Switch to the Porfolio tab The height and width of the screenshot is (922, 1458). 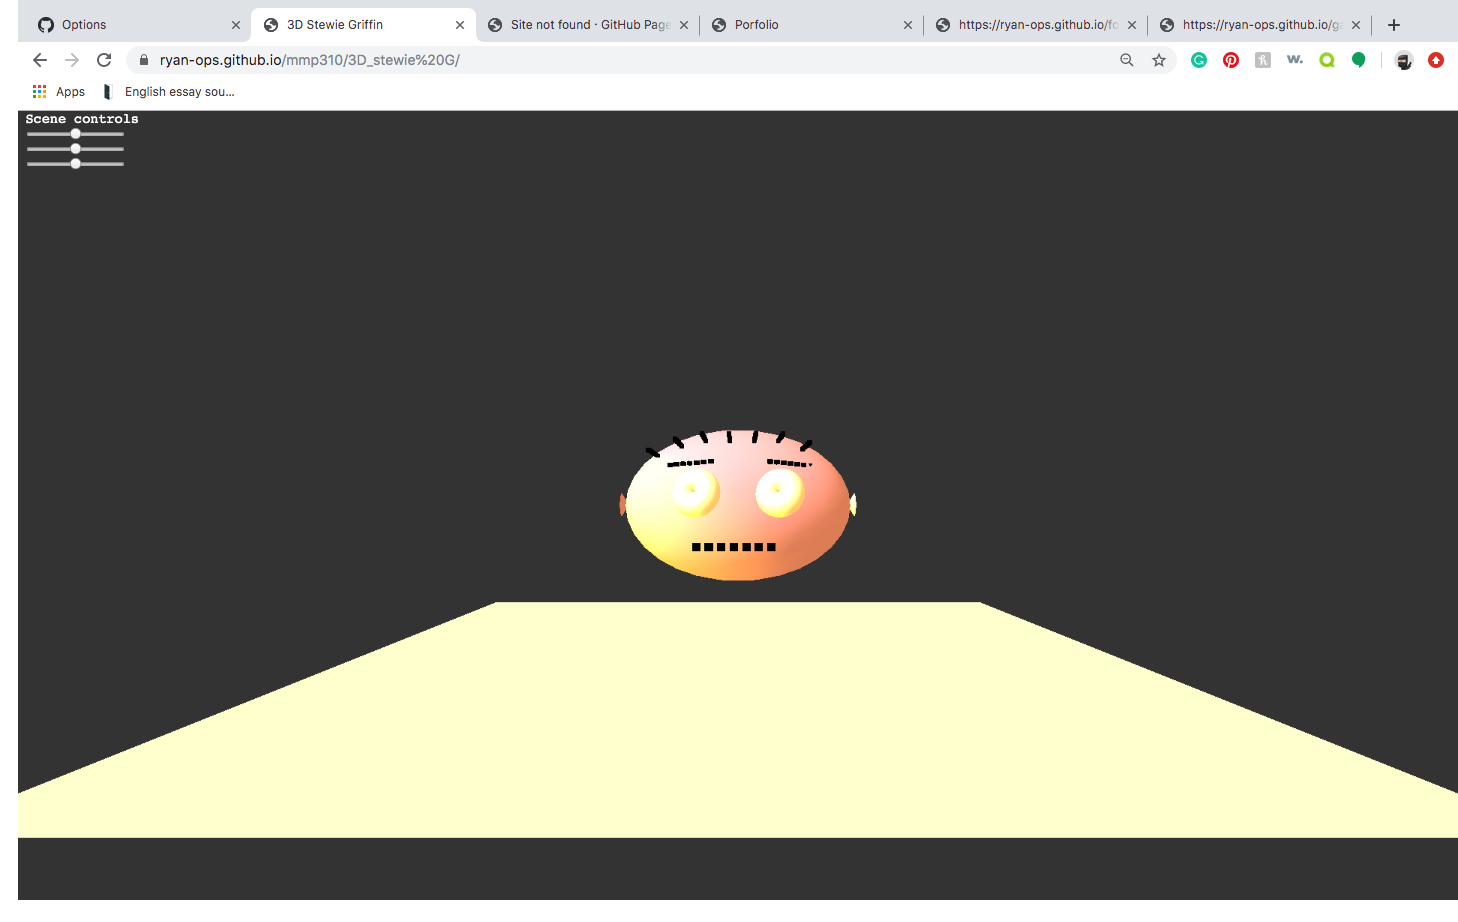(810, 25)
